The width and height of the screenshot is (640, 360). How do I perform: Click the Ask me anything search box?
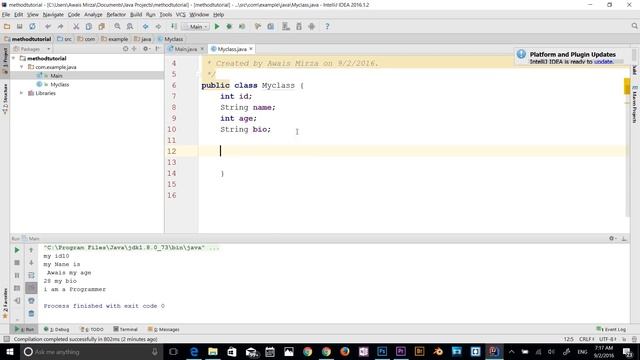tap(91, 352)
